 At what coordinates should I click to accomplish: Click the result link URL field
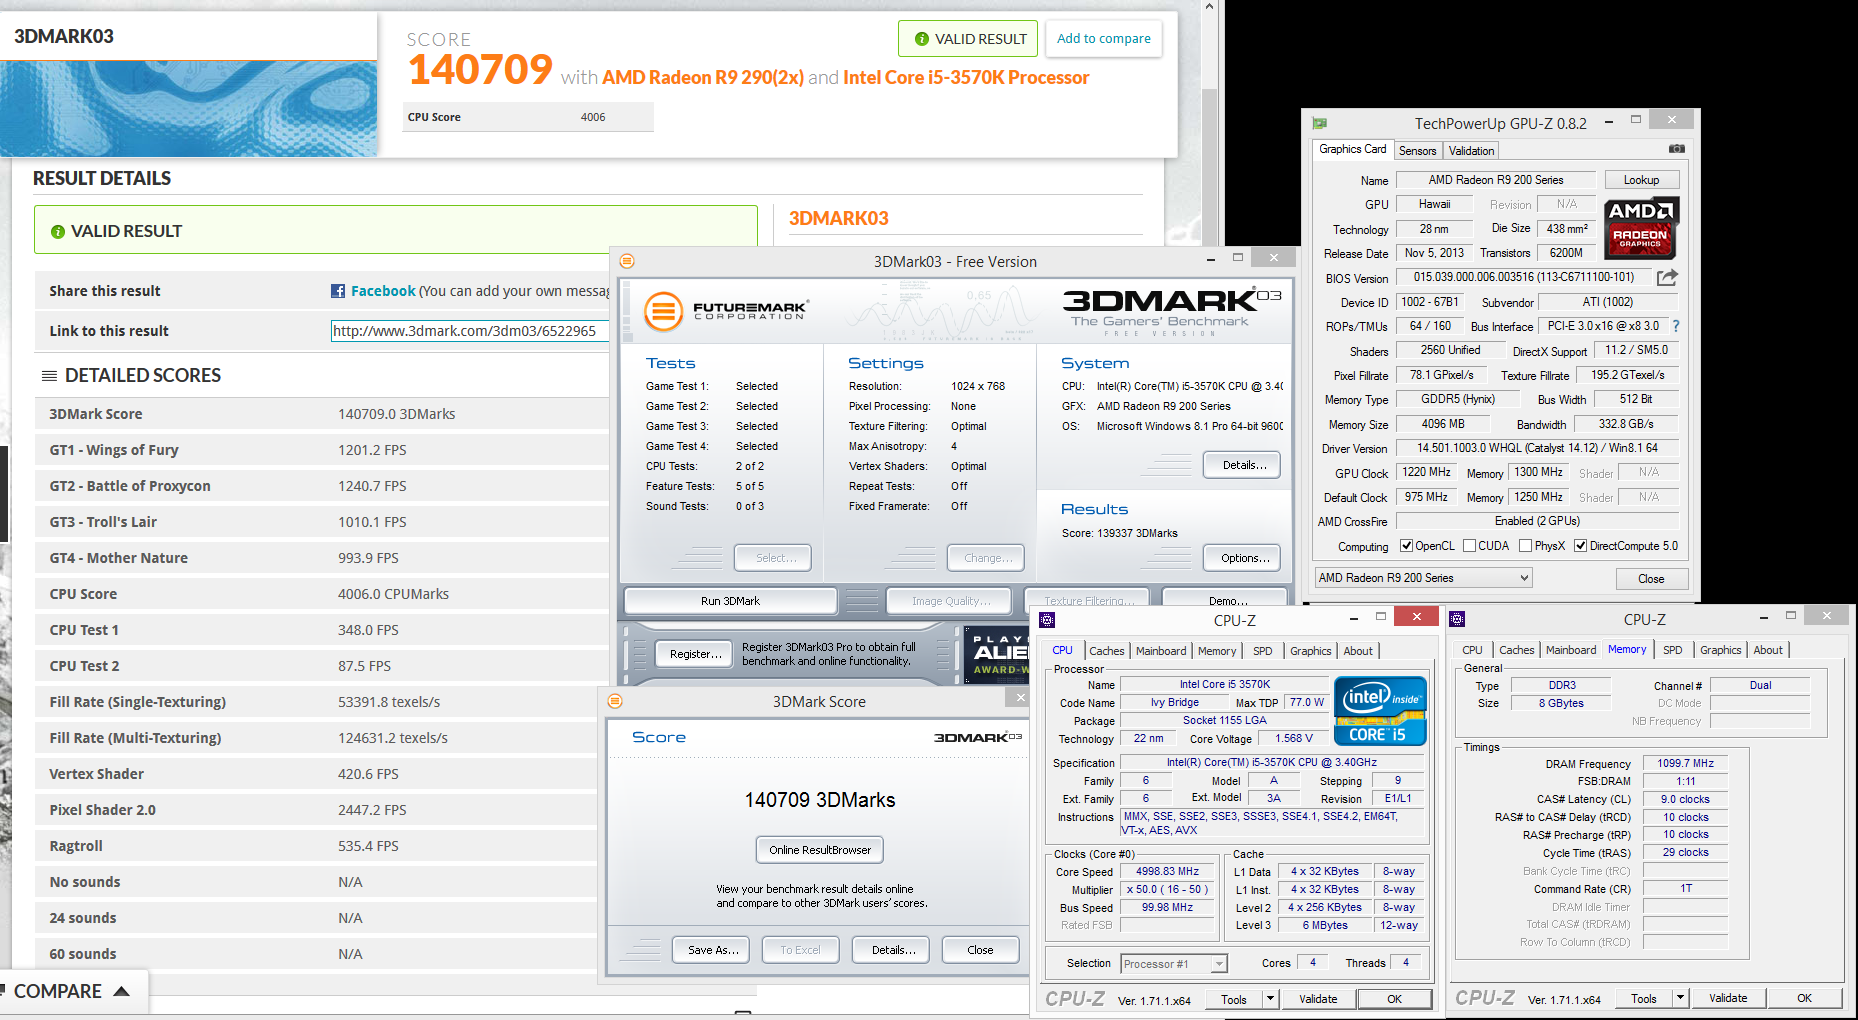[470, 331]
